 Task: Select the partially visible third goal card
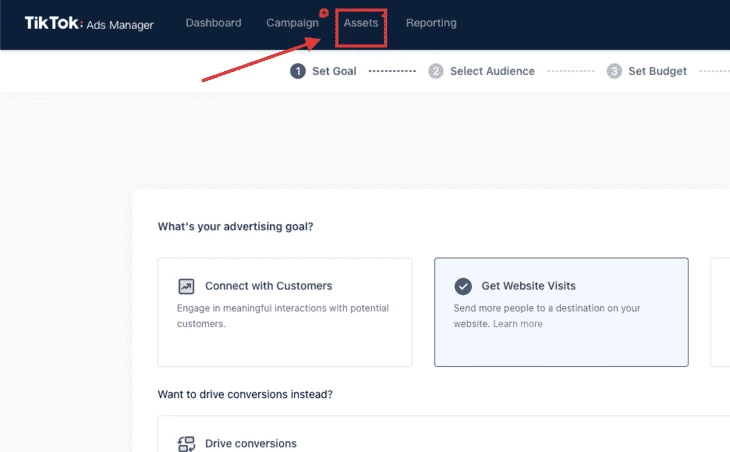(x=720, y=312)
